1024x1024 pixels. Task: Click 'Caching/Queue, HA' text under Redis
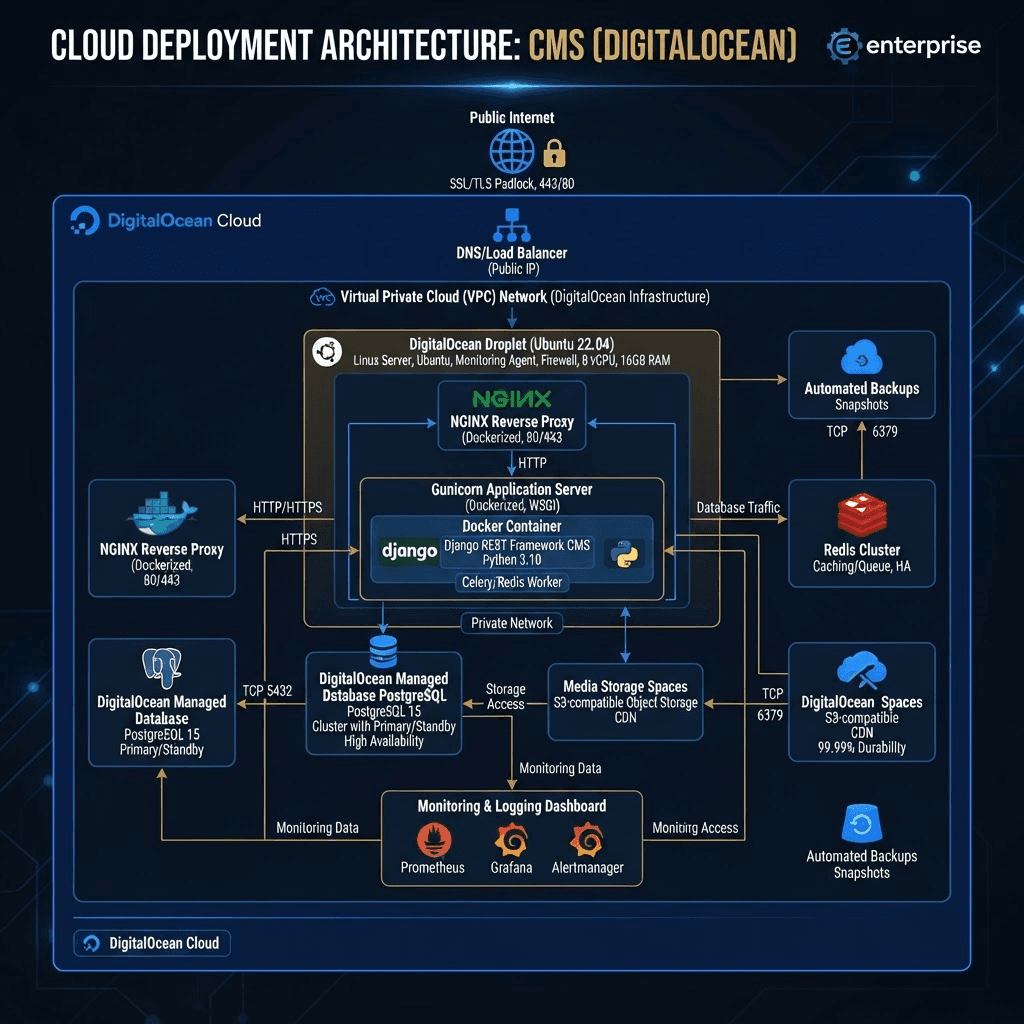pyautogui.click(x=861, y=566)
